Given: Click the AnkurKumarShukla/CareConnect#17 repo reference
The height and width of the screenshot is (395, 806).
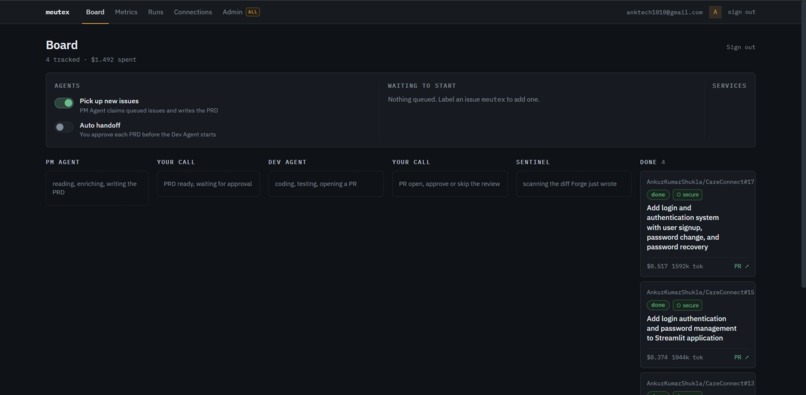Looking at the screenshot, I should tap(700, 182).
